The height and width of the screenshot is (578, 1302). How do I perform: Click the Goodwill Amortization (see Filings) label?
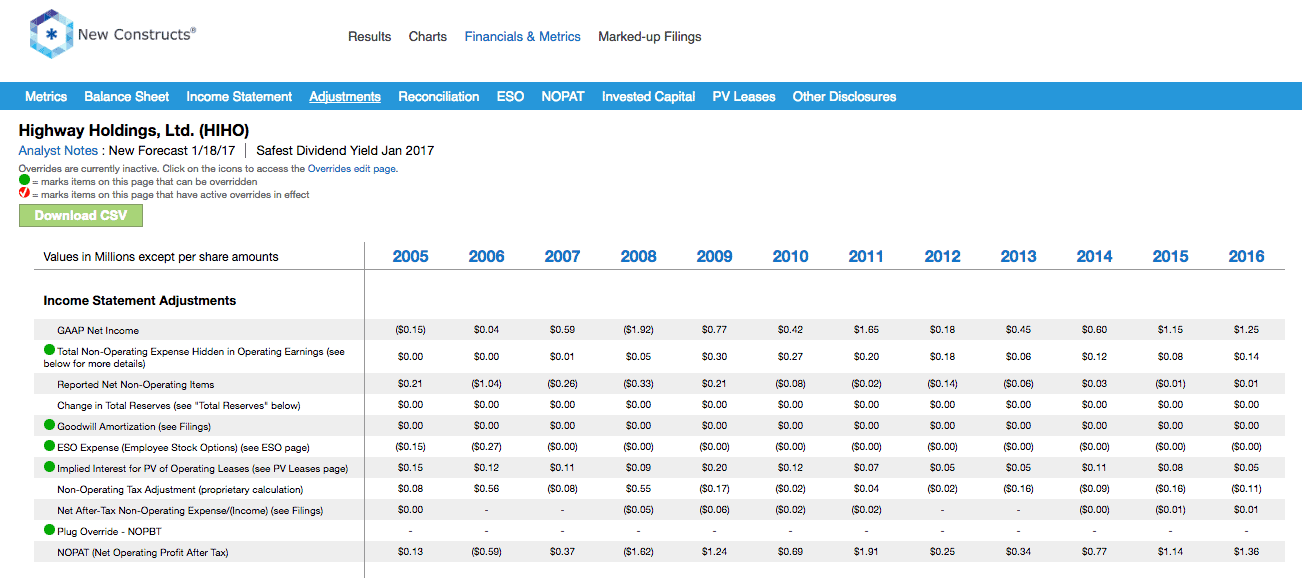(x=136, y=427)
